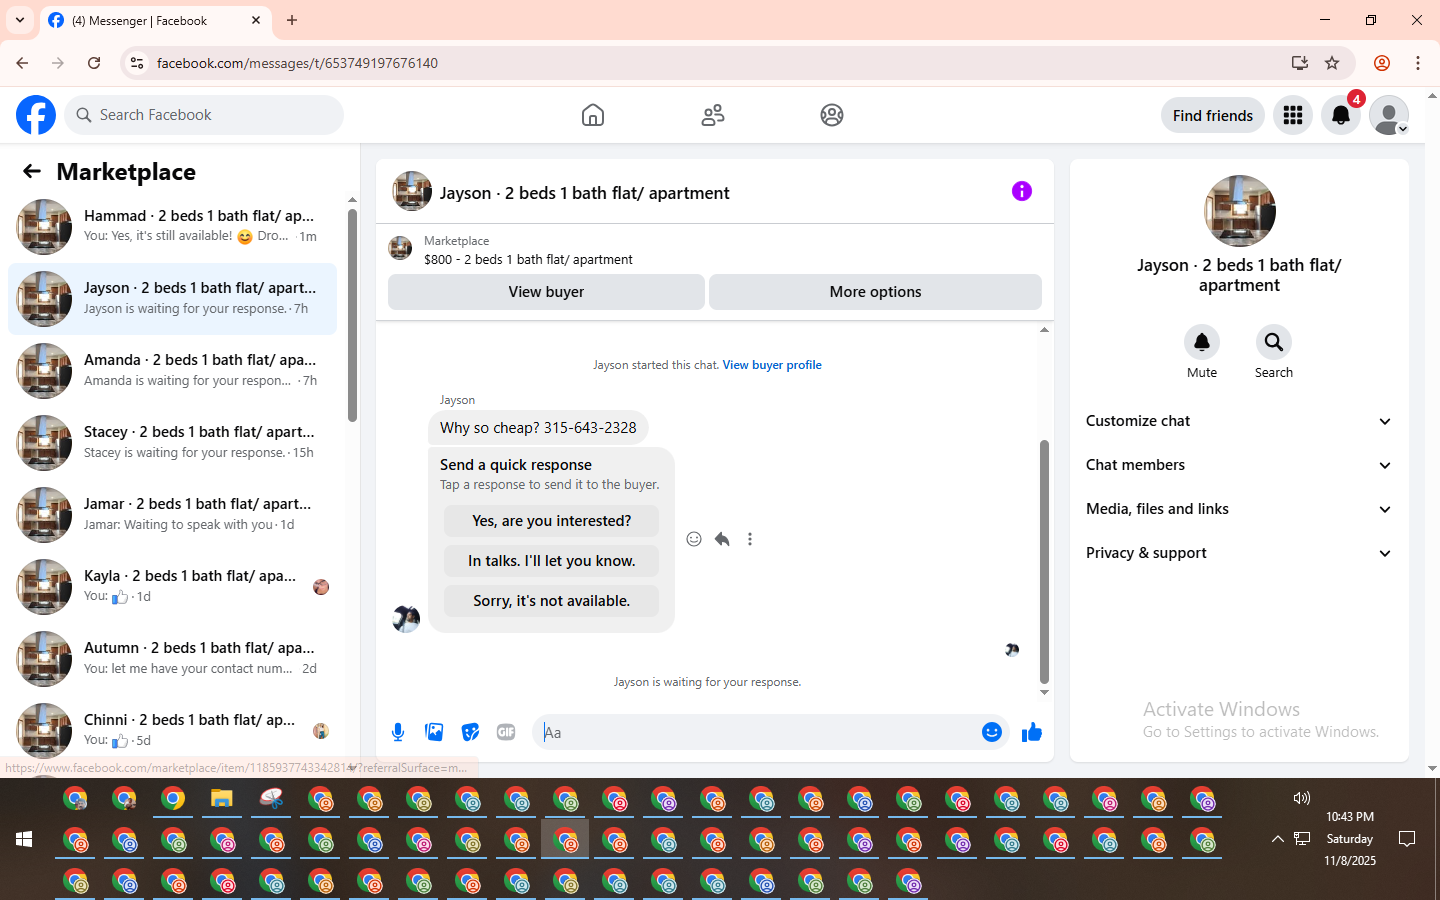Send quick reply "Yes, are you interested?"

[551, 521]
